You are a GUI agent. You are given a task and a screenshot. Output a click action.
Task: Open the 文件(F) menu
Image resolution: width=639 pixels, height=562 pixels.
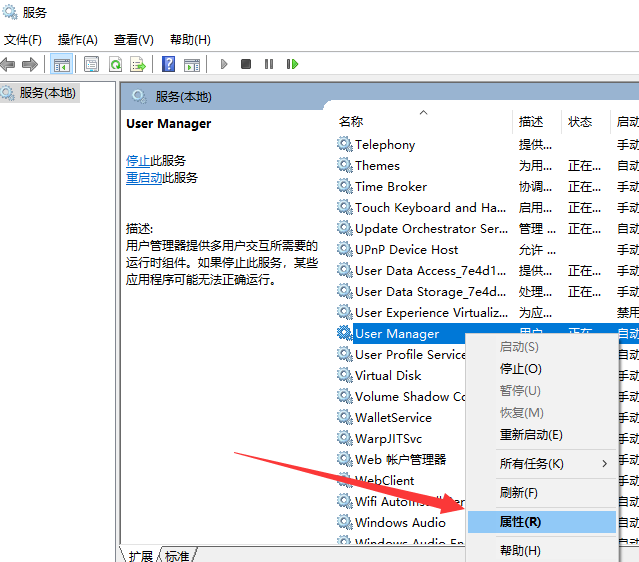(x=22, y=39)
